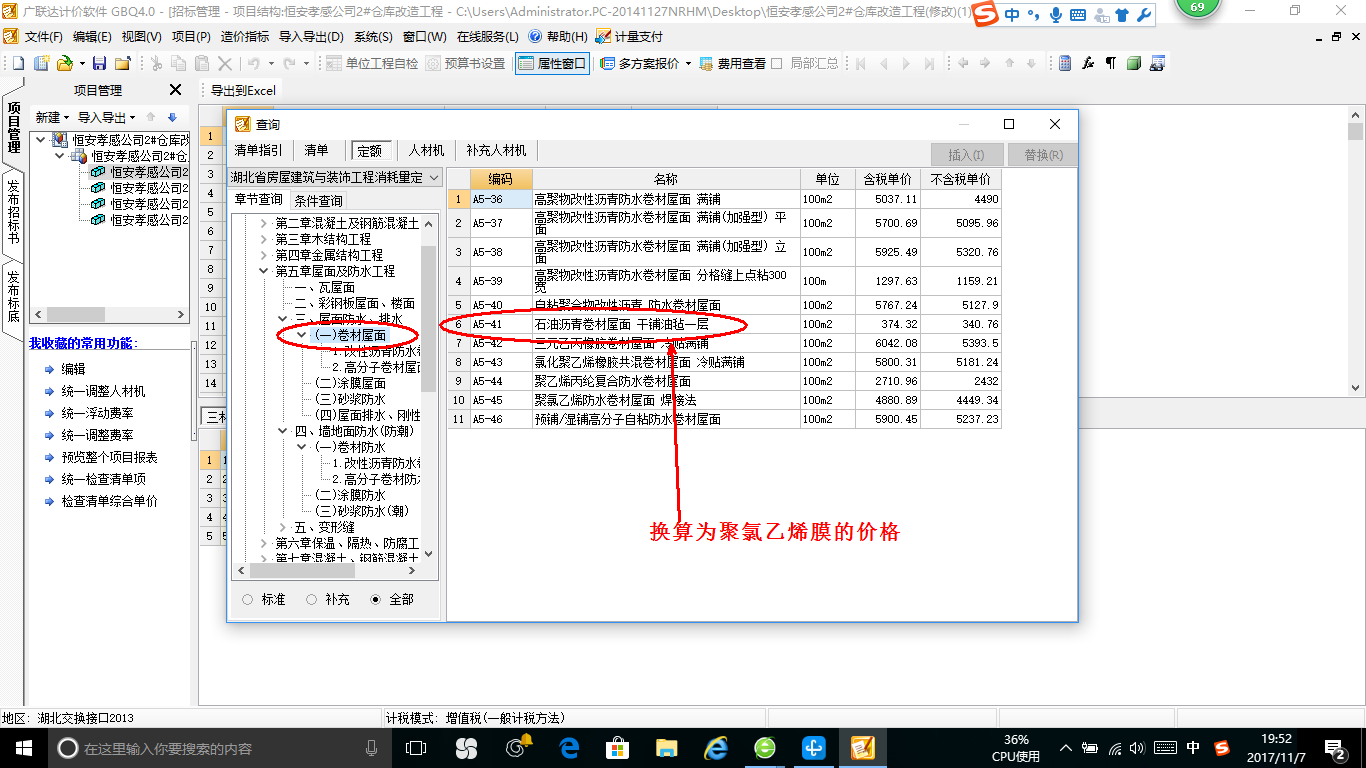The height and width of the screenshot is (768, 1366).
Task: Open the 新建 dropdown in project panel
Action: tap(52, 117)
